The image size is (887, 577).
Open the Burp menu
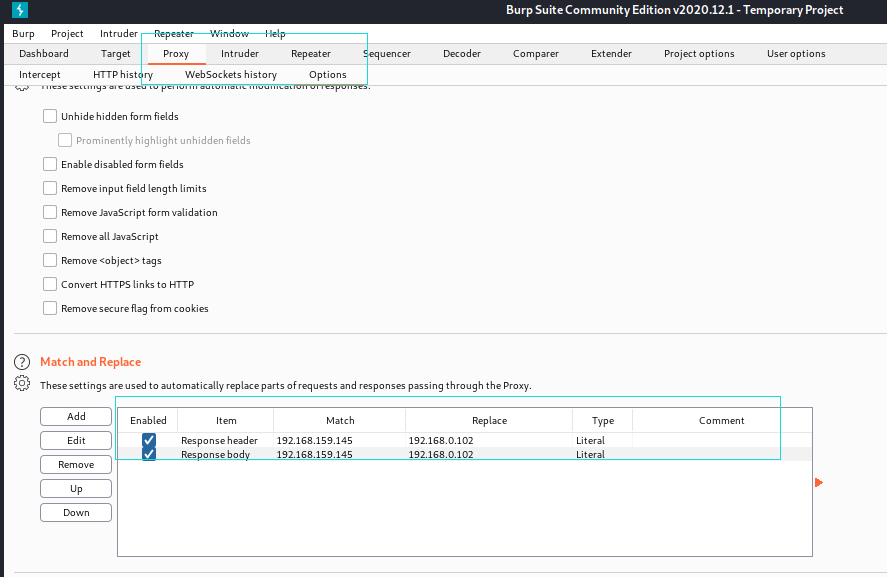[x=23, y=33]
